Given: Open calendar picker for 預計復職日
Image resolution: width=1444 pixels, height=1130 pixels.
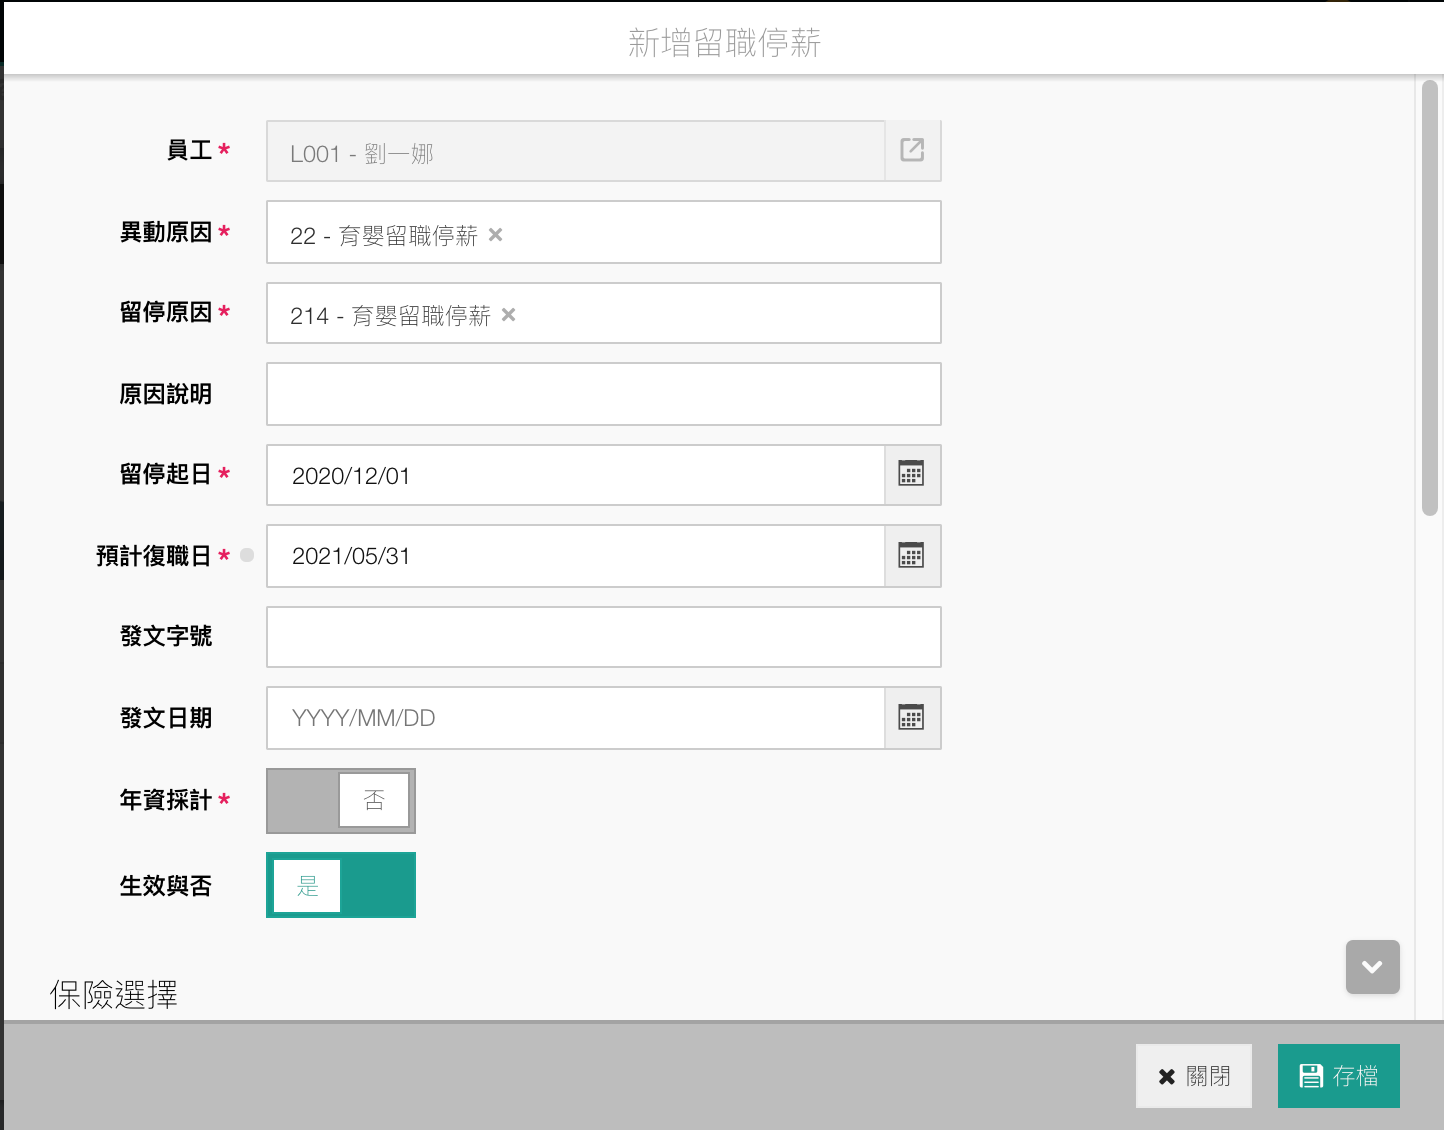Looking at the screenshot, I should [911, 556].
